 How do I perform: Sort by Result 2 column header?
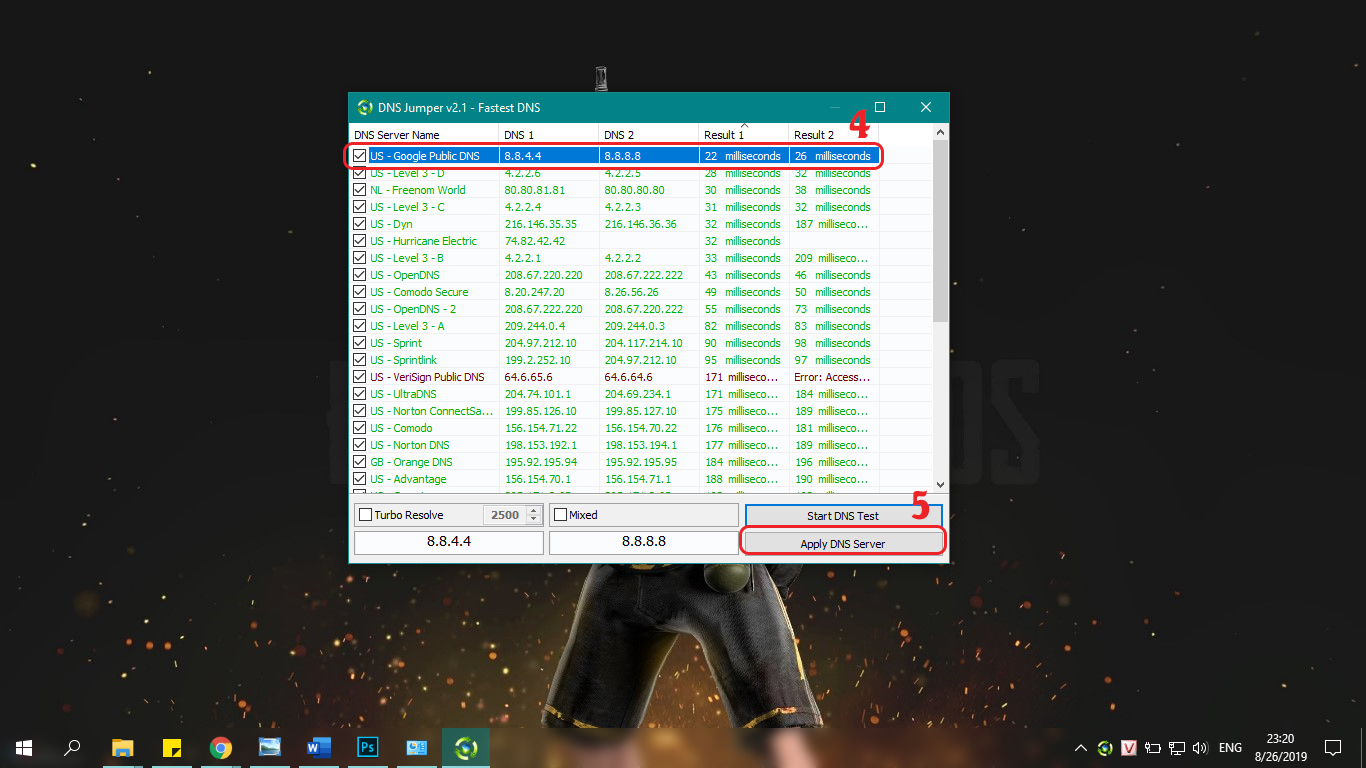click(x=834, y=135)
